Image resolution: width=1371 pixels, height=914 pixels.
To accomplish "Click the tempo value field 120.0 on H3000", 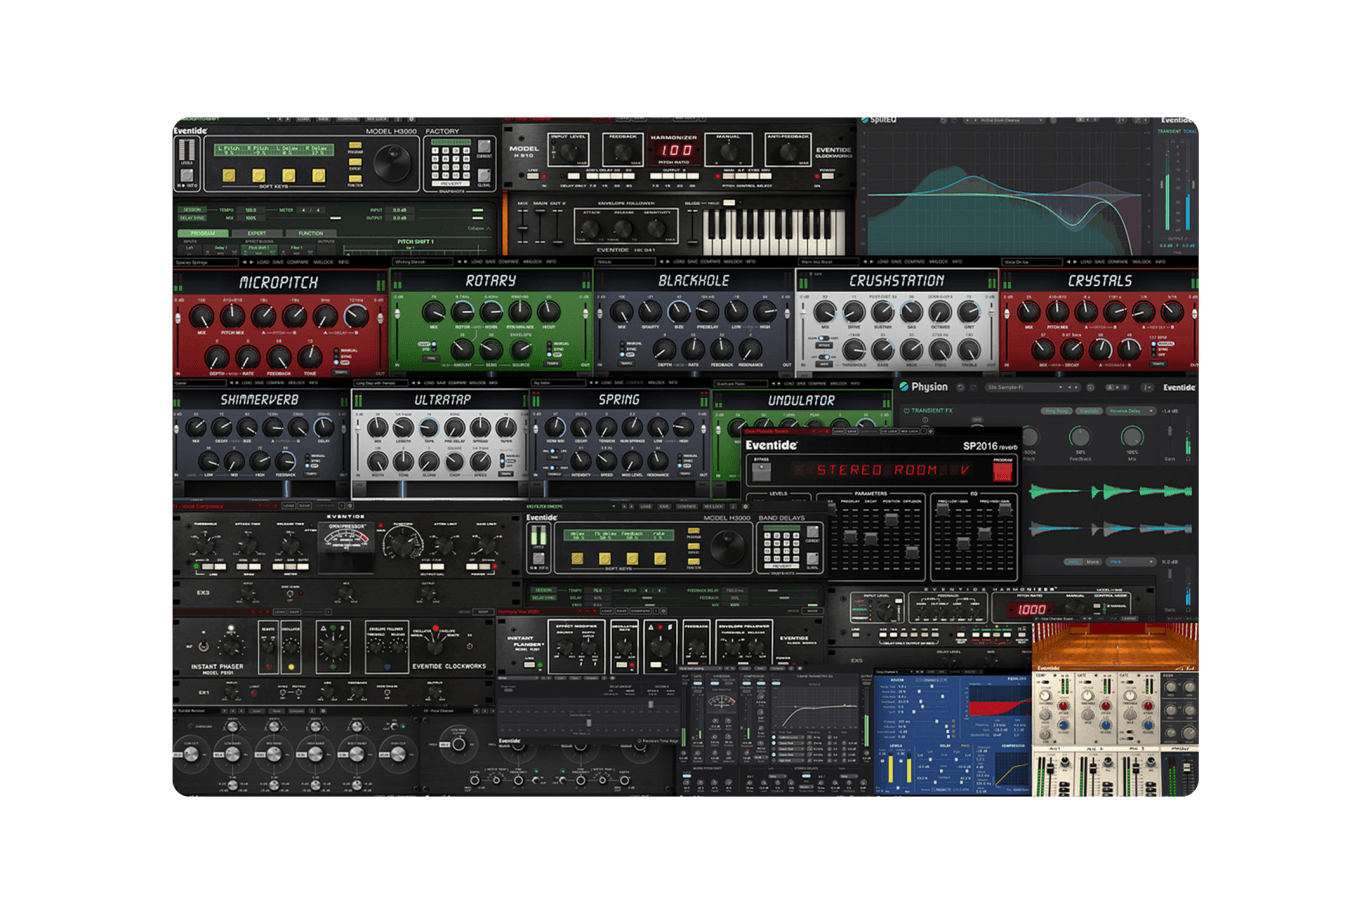I will point(251,210).
